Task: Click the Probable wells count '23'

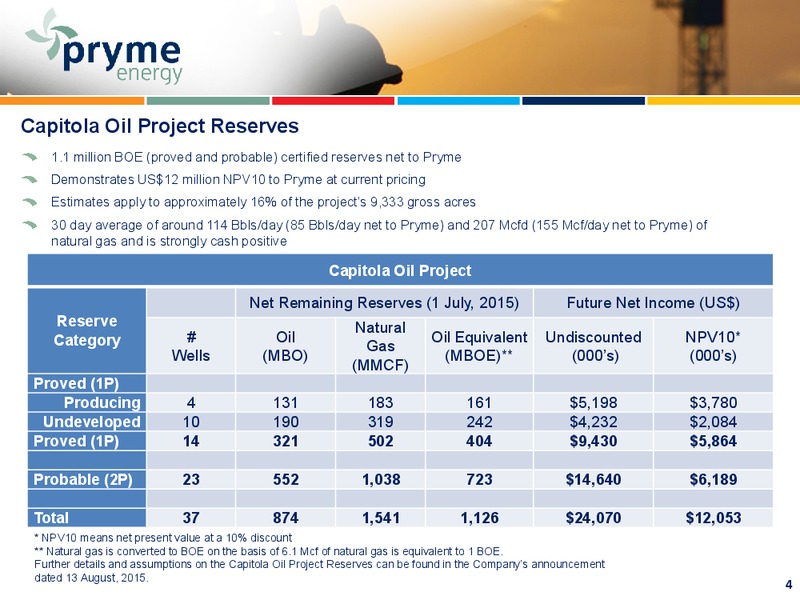Action: (191, 480)
